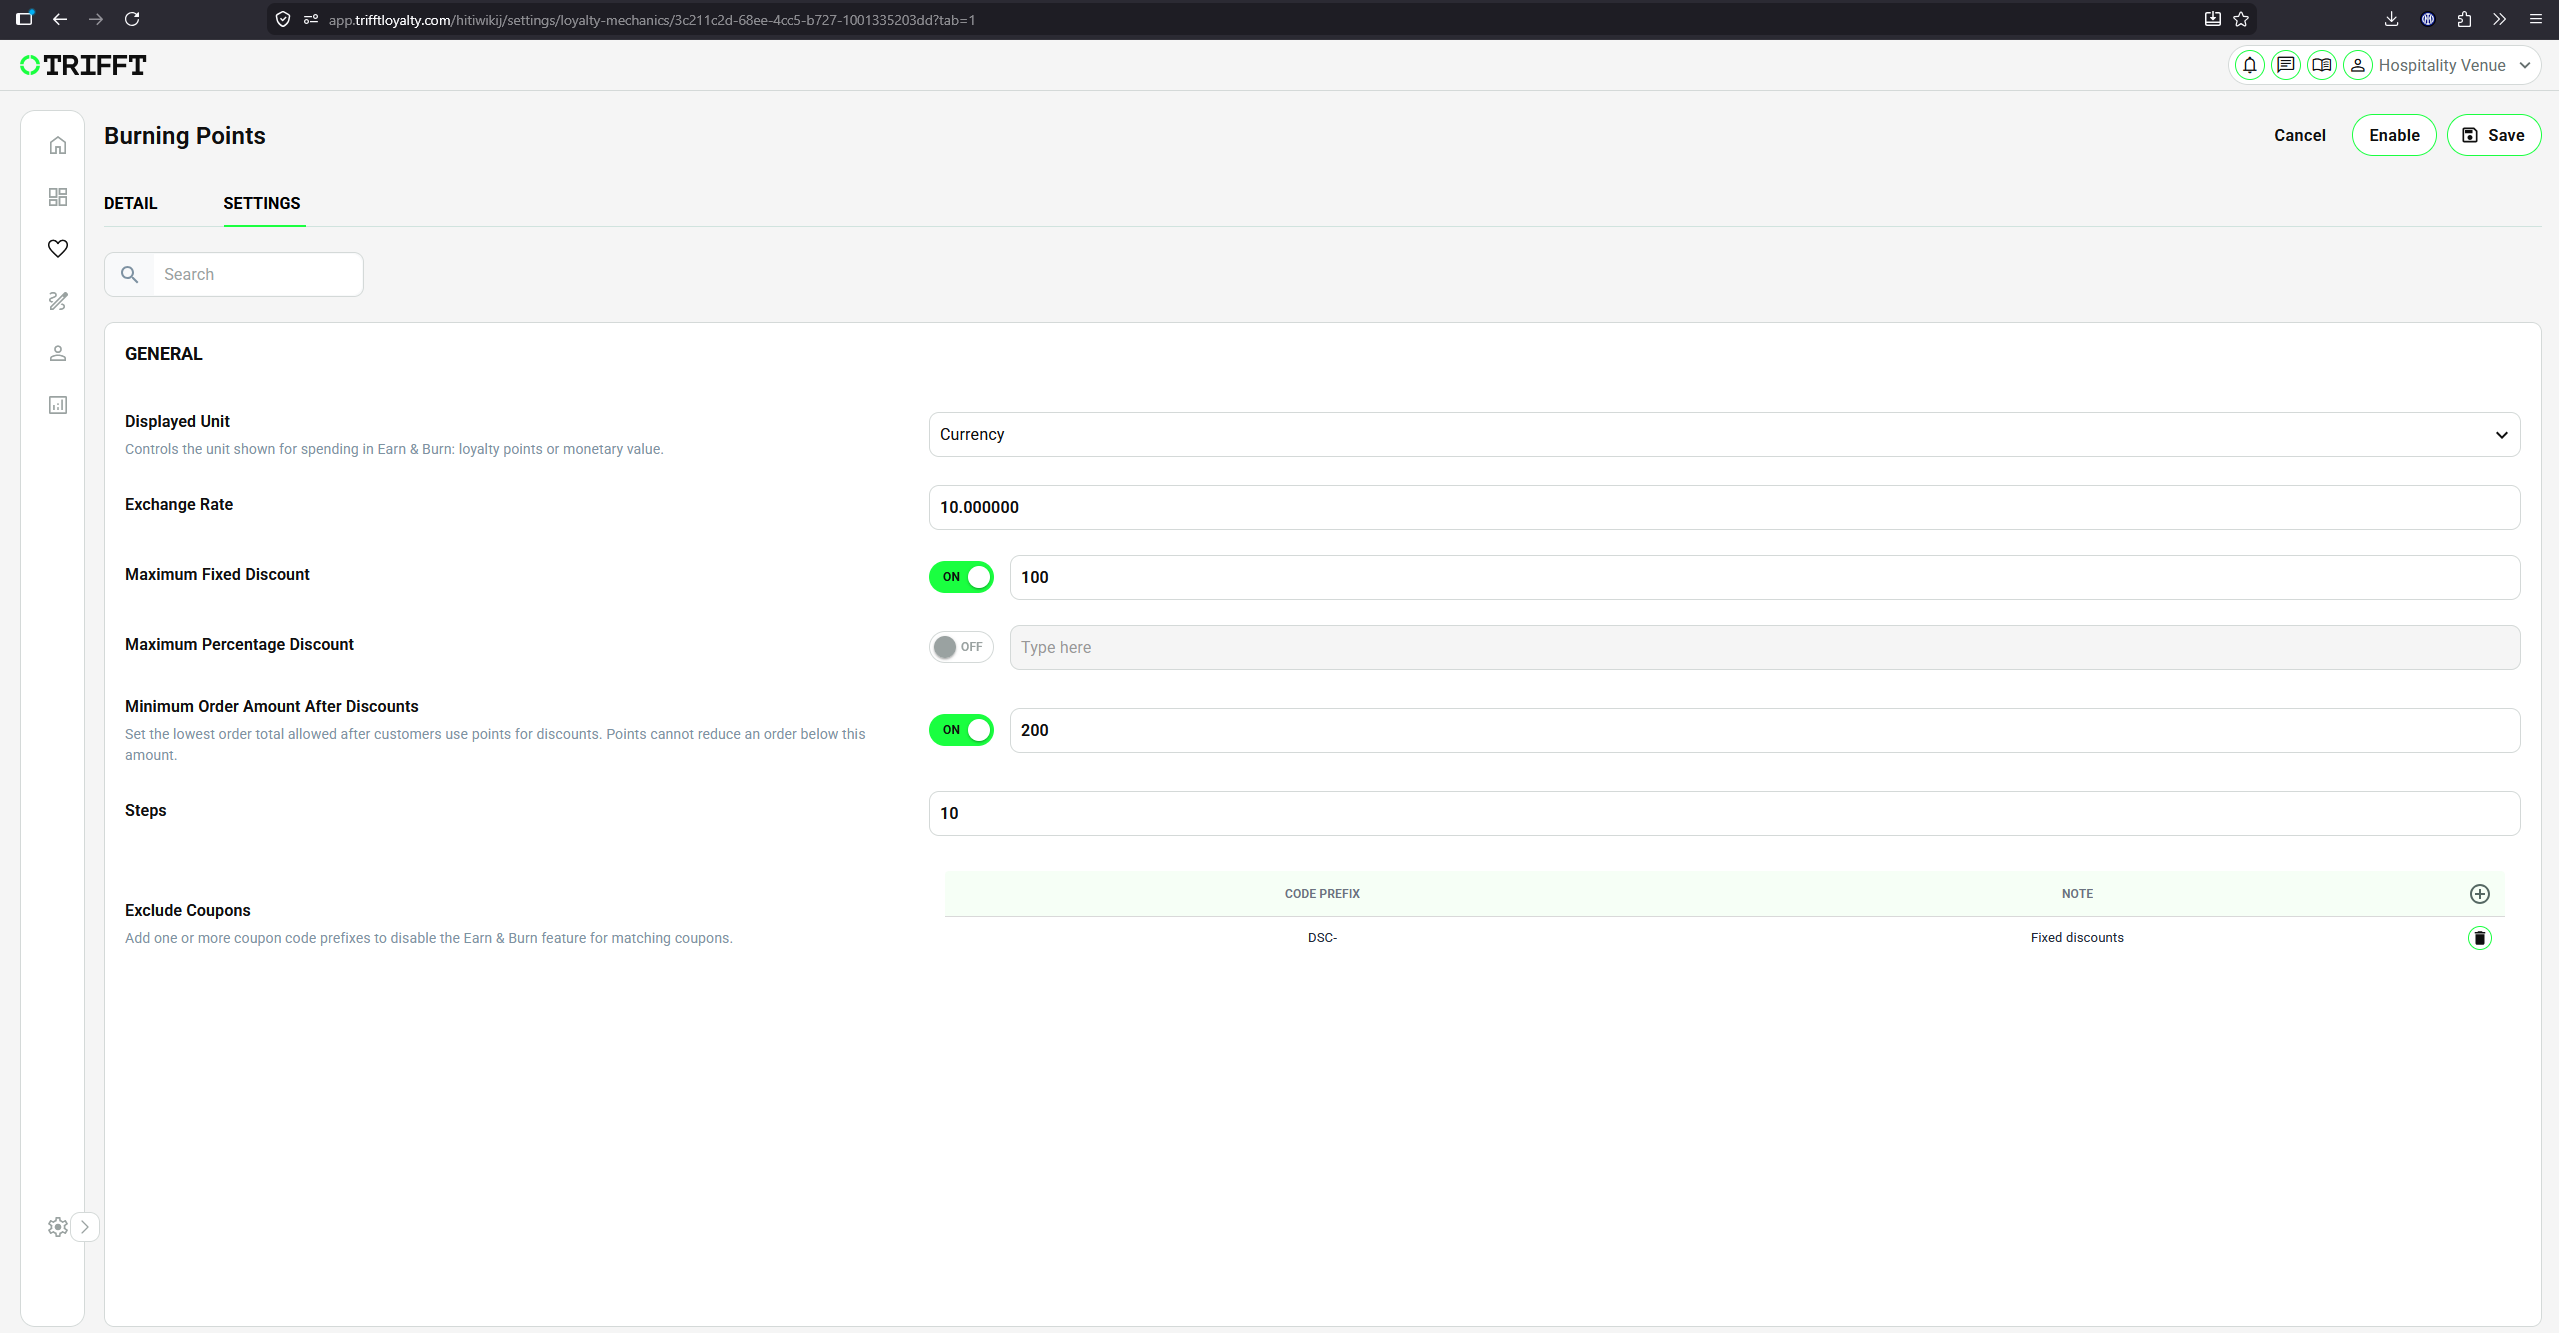Open the dashboard grid icon in sidebar
Screen dimensions: 2559x1333
(58, 197)
